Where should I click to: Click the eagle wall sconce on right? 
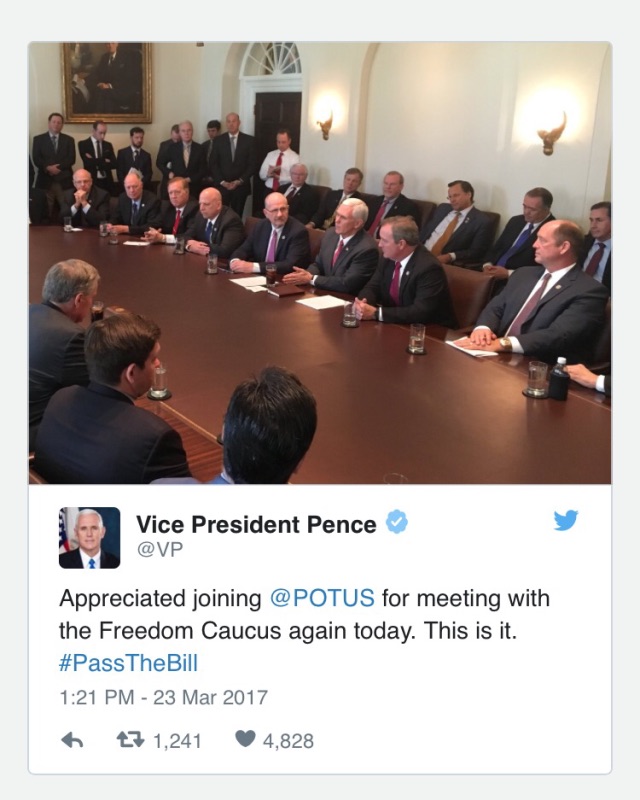(553, 133)
